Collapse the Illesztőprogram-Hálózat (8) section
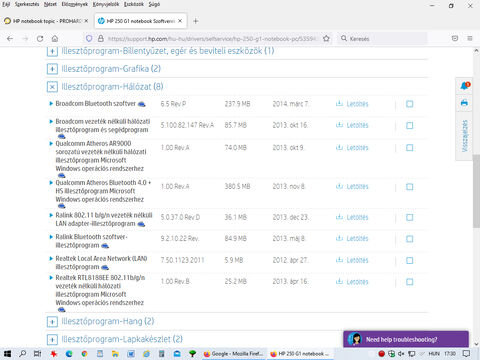Screen dimensions: 480x360 coord(52,87)
